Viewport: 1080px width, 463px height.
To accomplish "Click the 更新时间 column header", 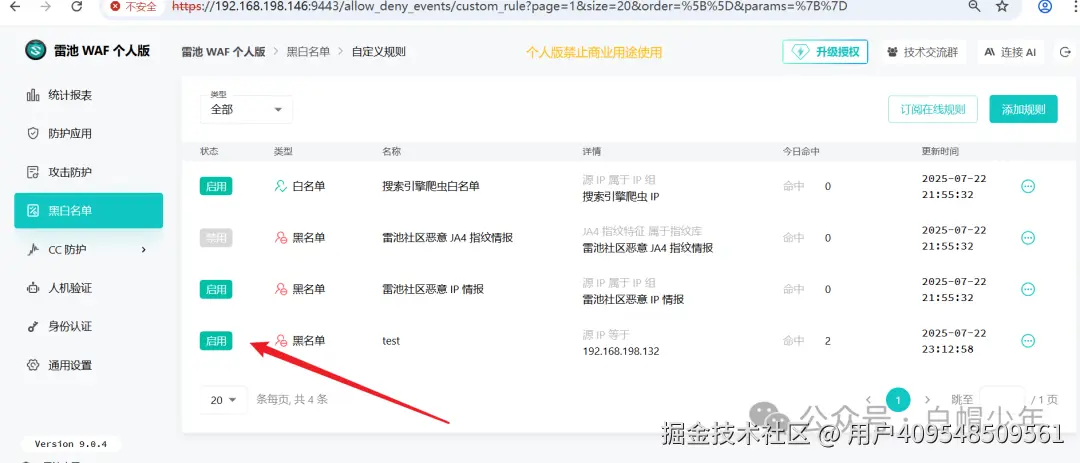I will pos(940,152).
